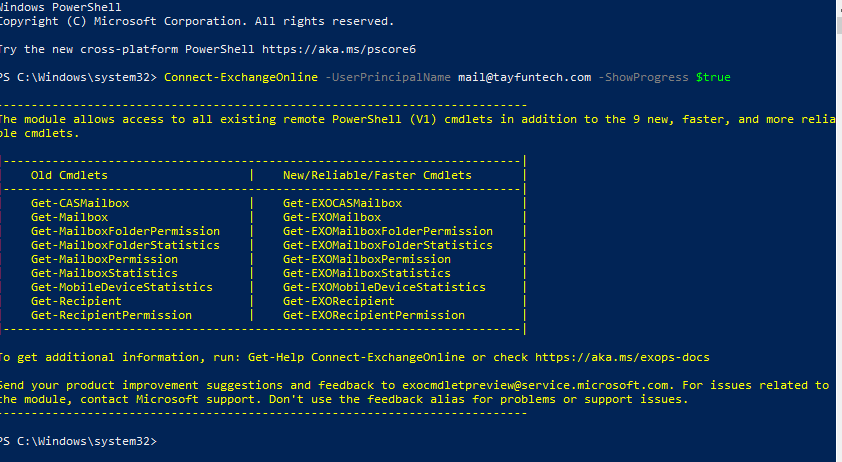Click the "New/Reliable/Faster Cmdlets" column header

(377, 175)
